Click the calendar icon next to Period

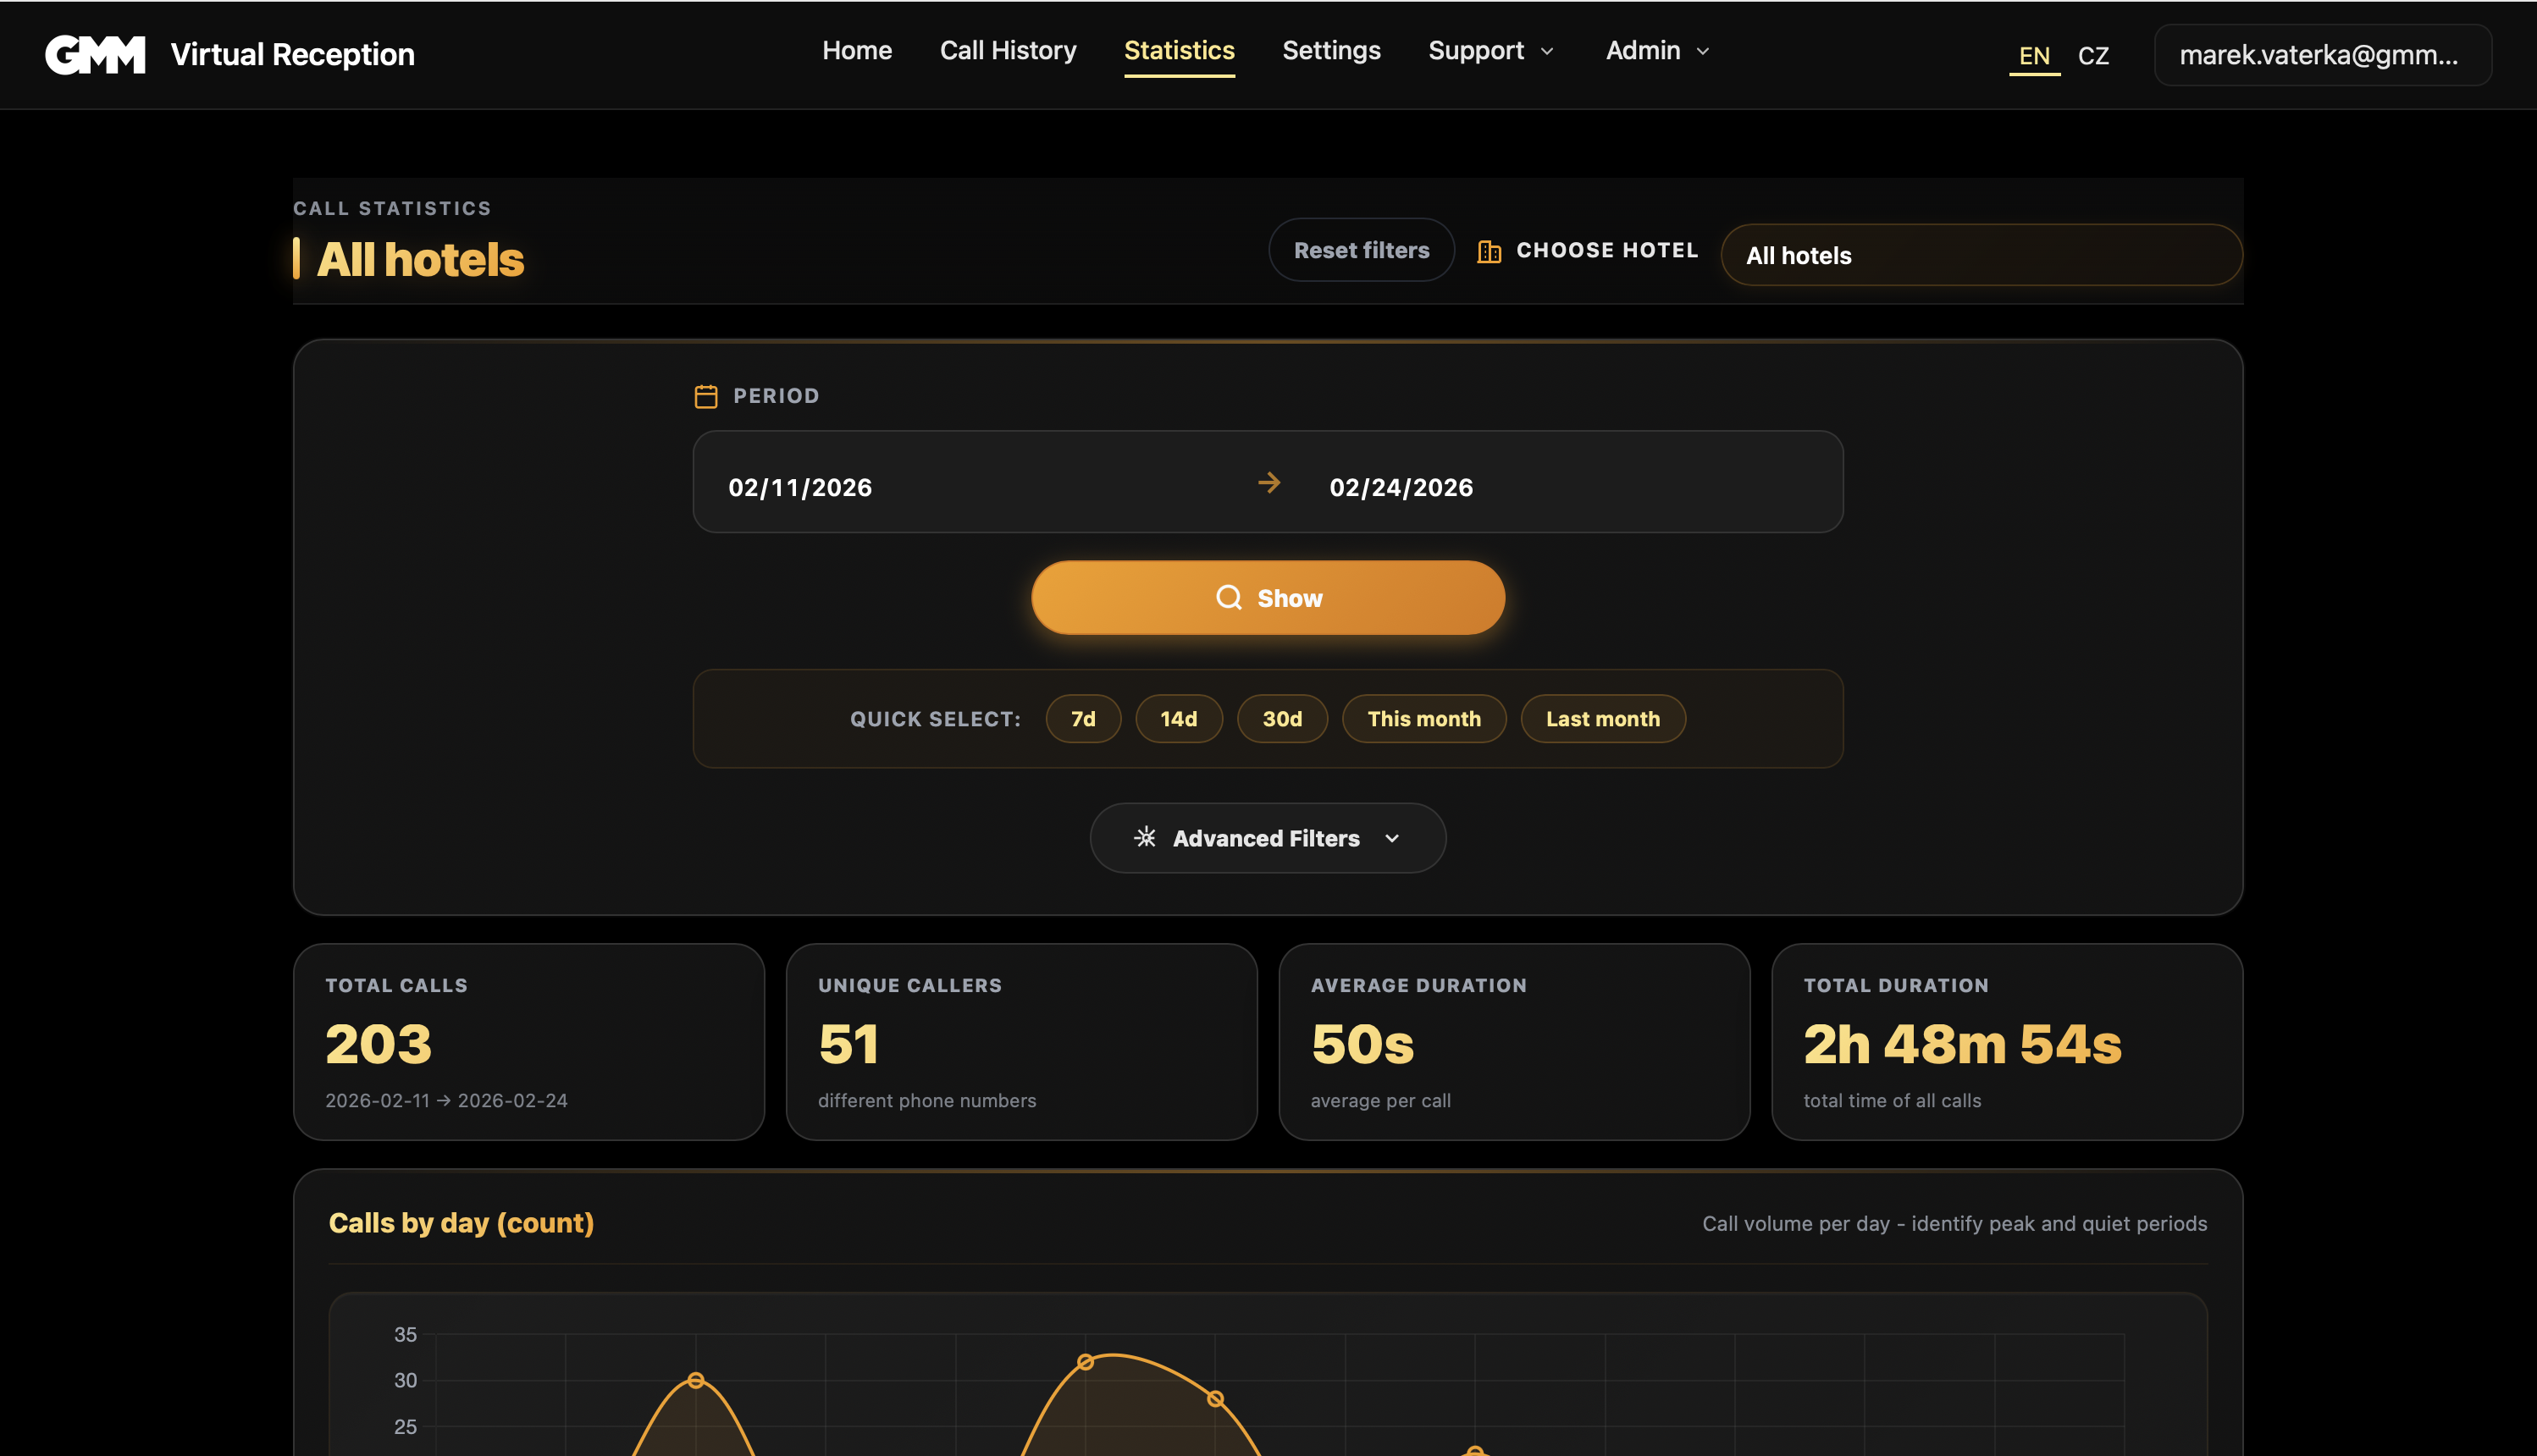[706, 396]
